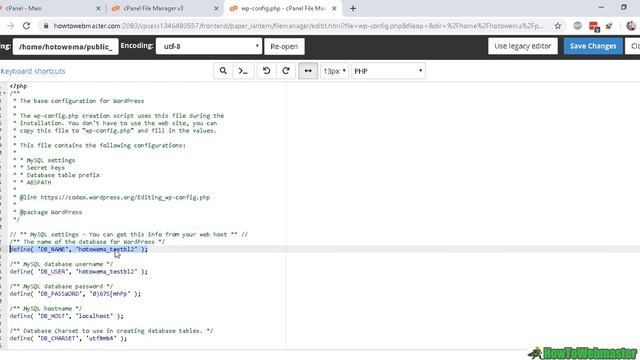Click the MySQL hostname comment
Viewport: 640px width, 360px height.
pyautogui.click(x=46, y=309)
